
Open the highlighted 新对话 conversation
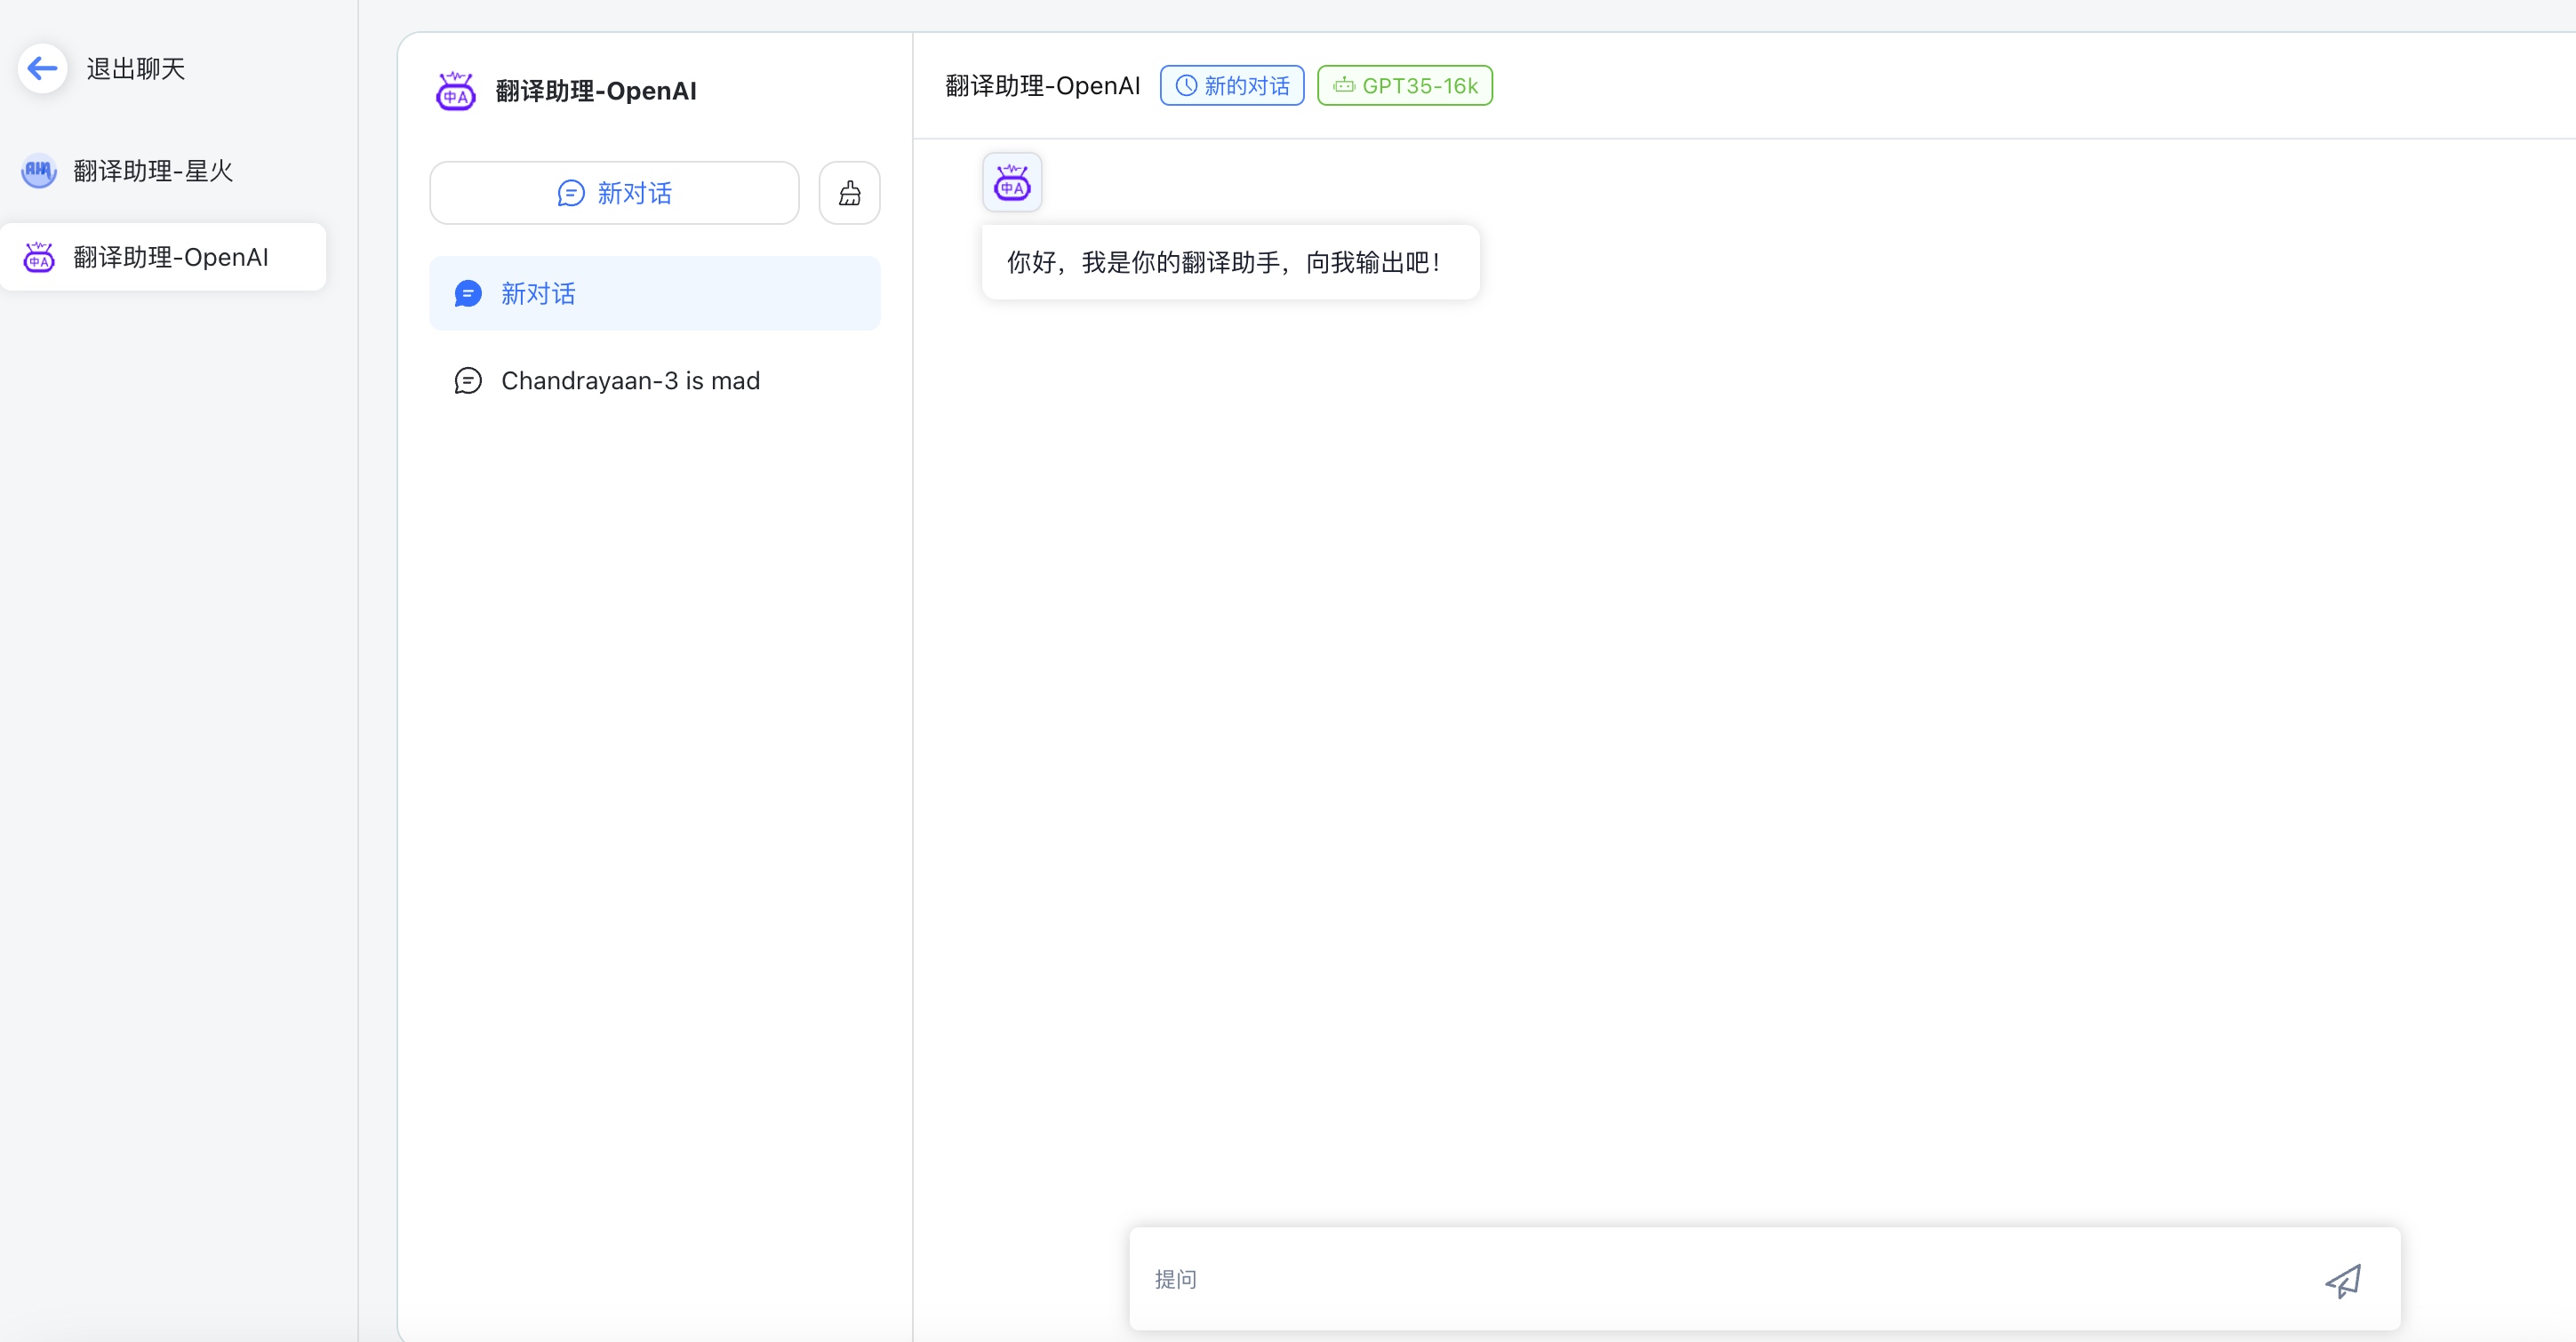pyautogui.click(x=655, y=293)
